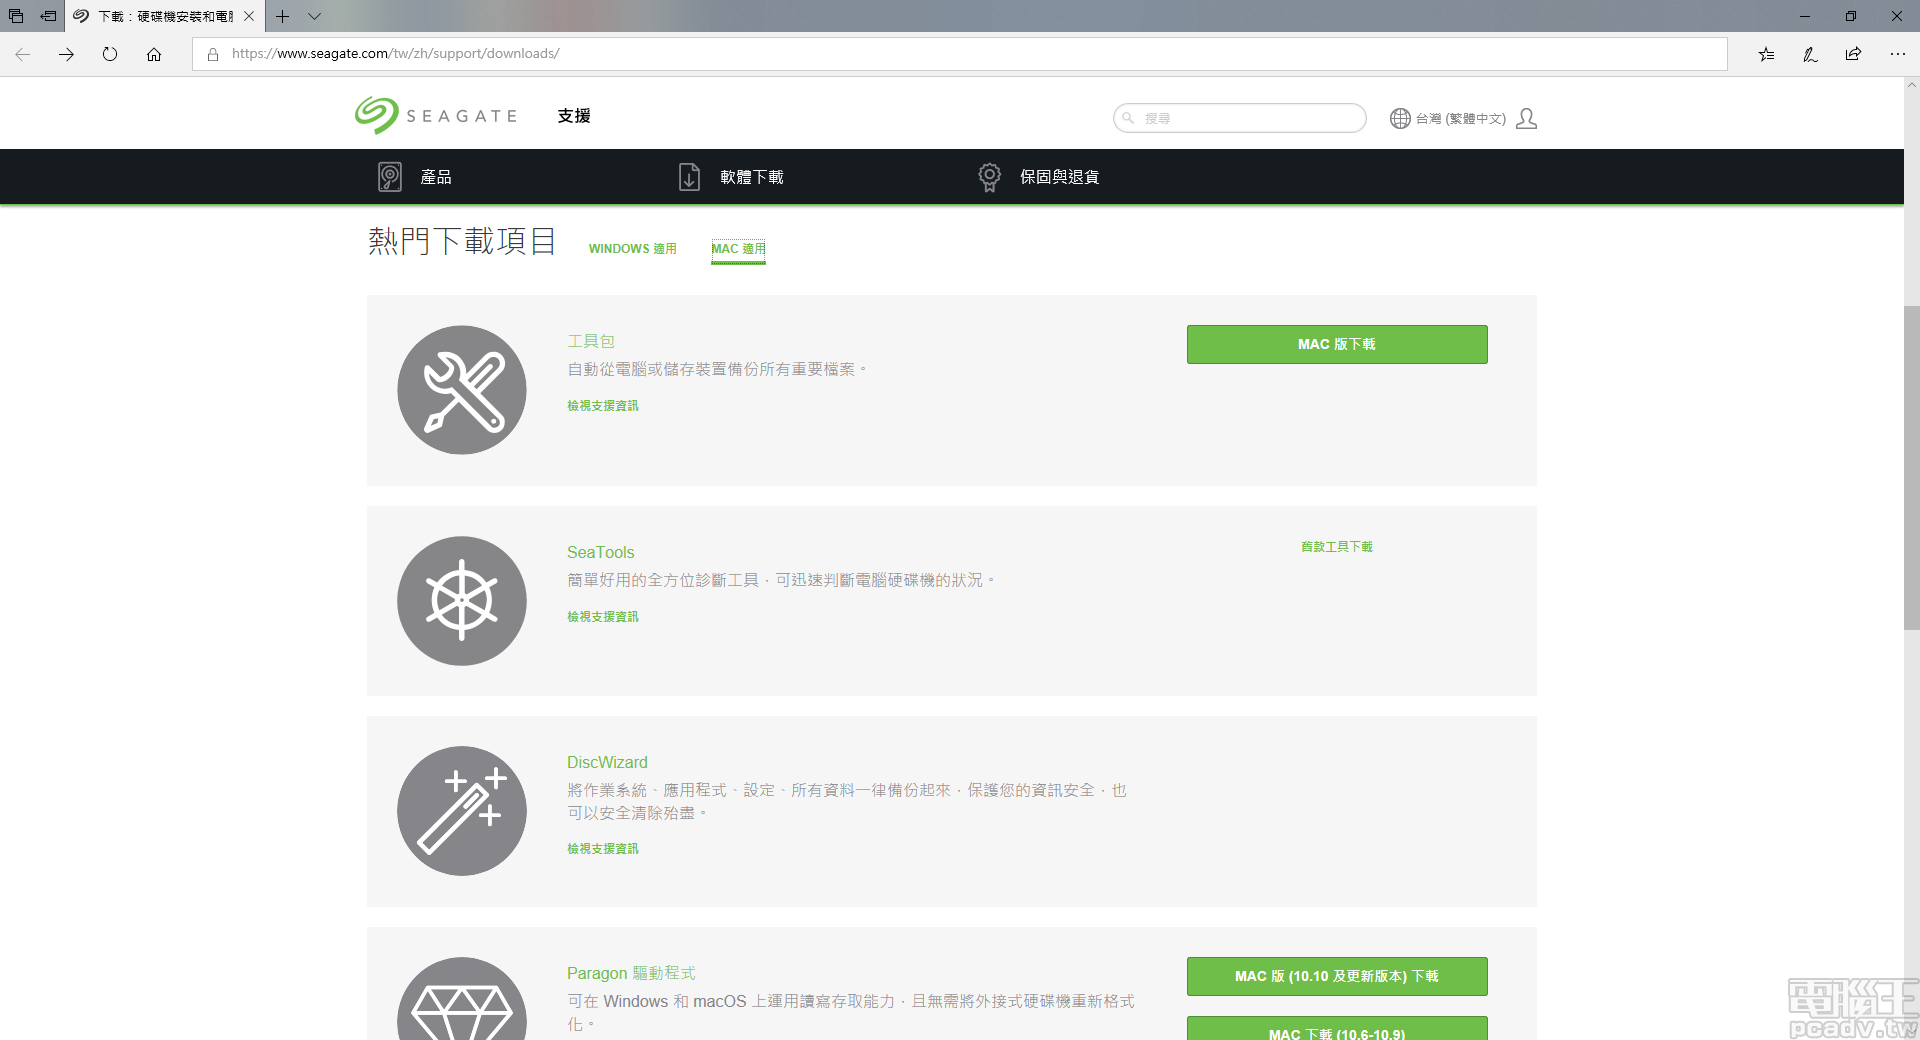Open the globe language selector icon

(x=1399, y=117)
